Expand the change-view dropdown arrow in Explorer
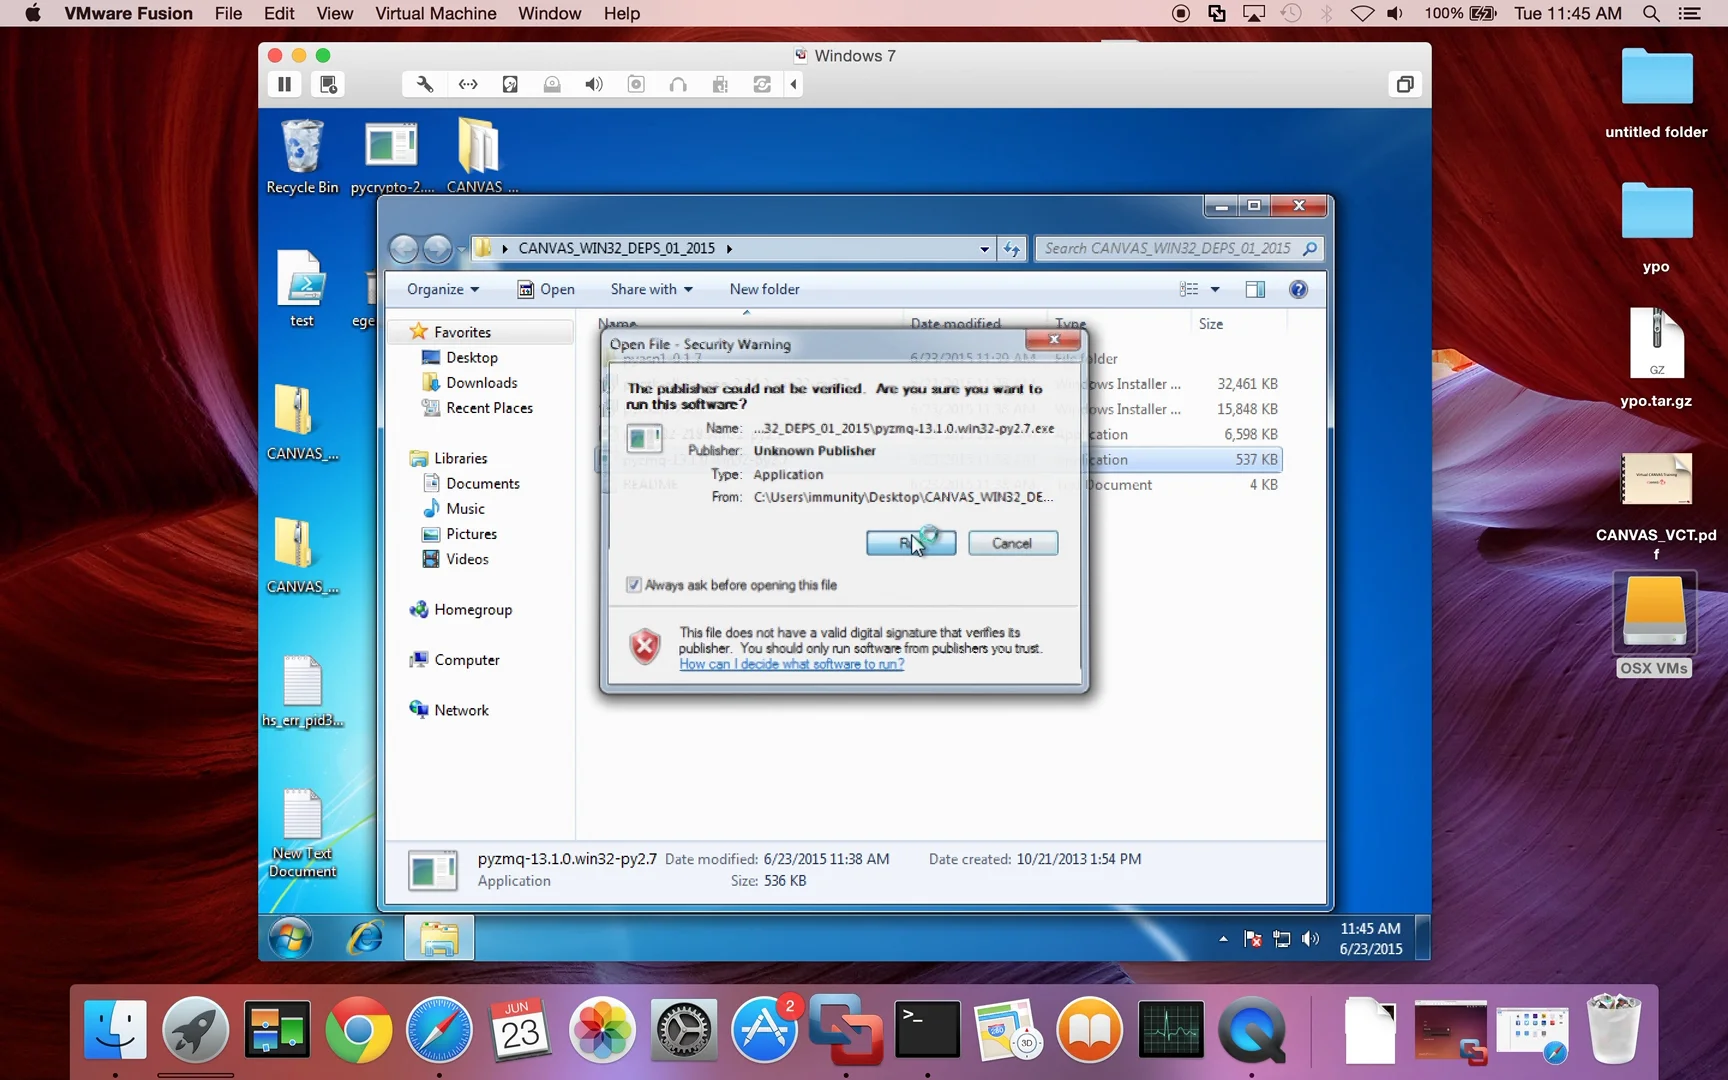 (1214, 289)
